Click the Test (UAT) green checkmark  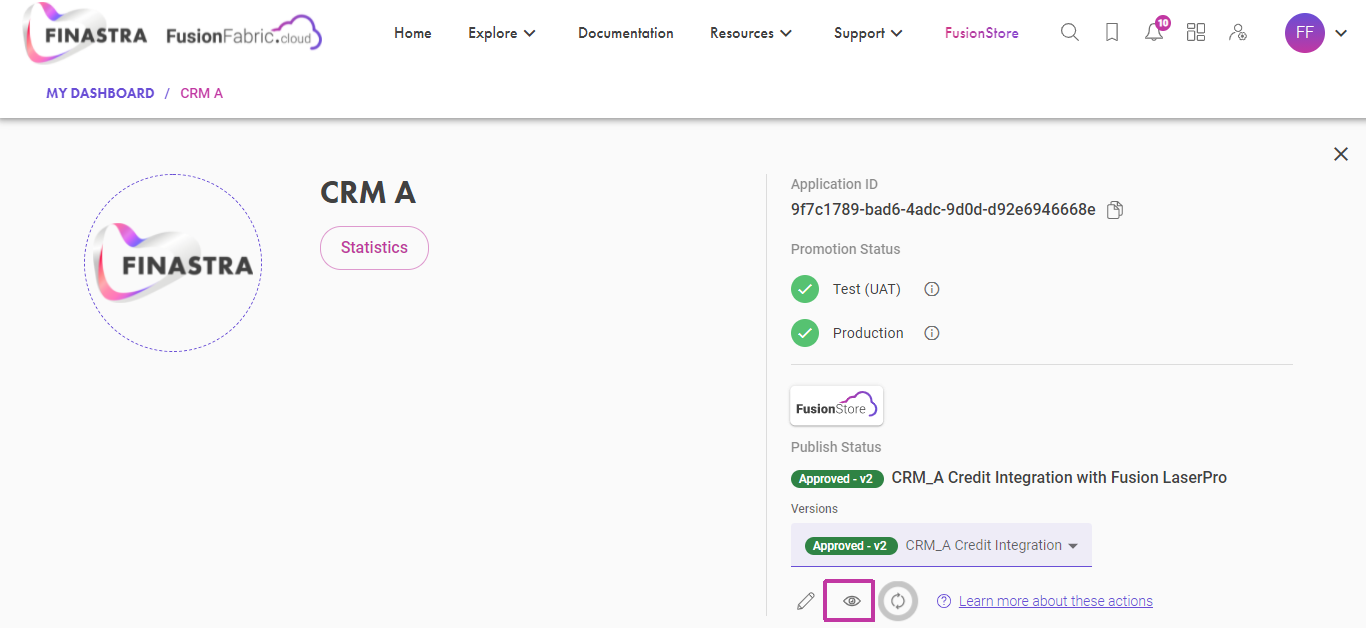click(x=805, y=289)
